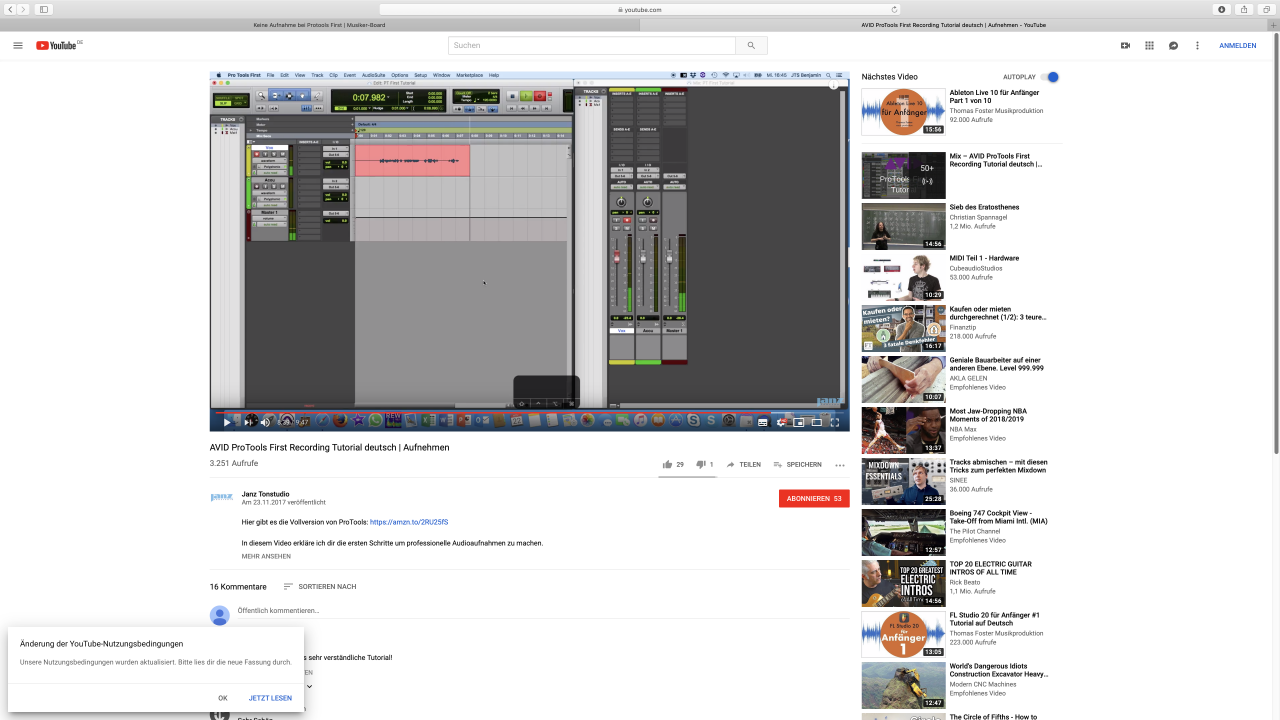The height and width of the screenshot is (720, 1280).
Task: Open the Mix AVID ProTools playlist thumbnail
Action: coord(903,175)
